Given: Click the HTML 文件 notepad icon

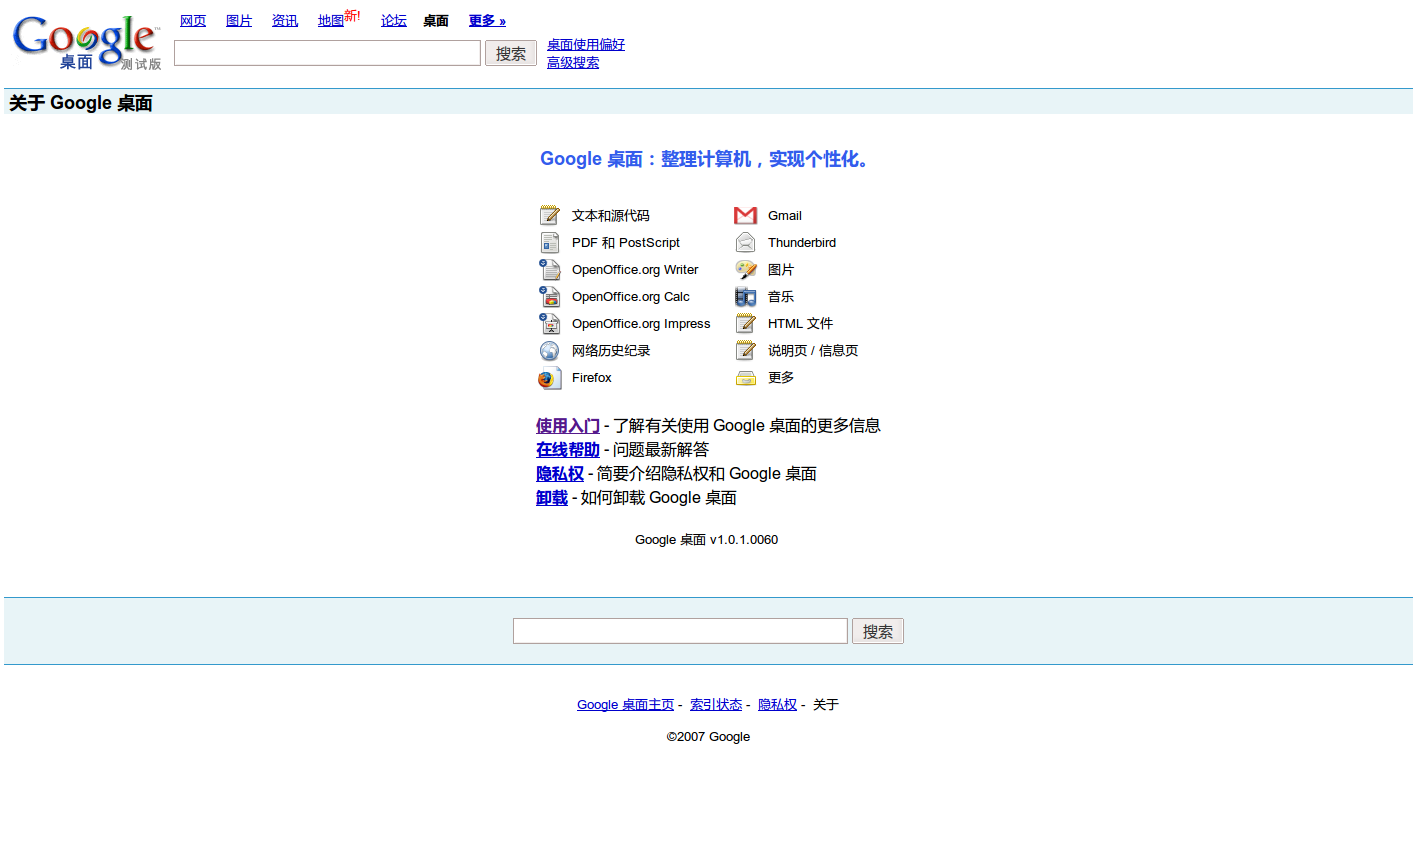Looking at the screenshot, I should tap(745, 323).
